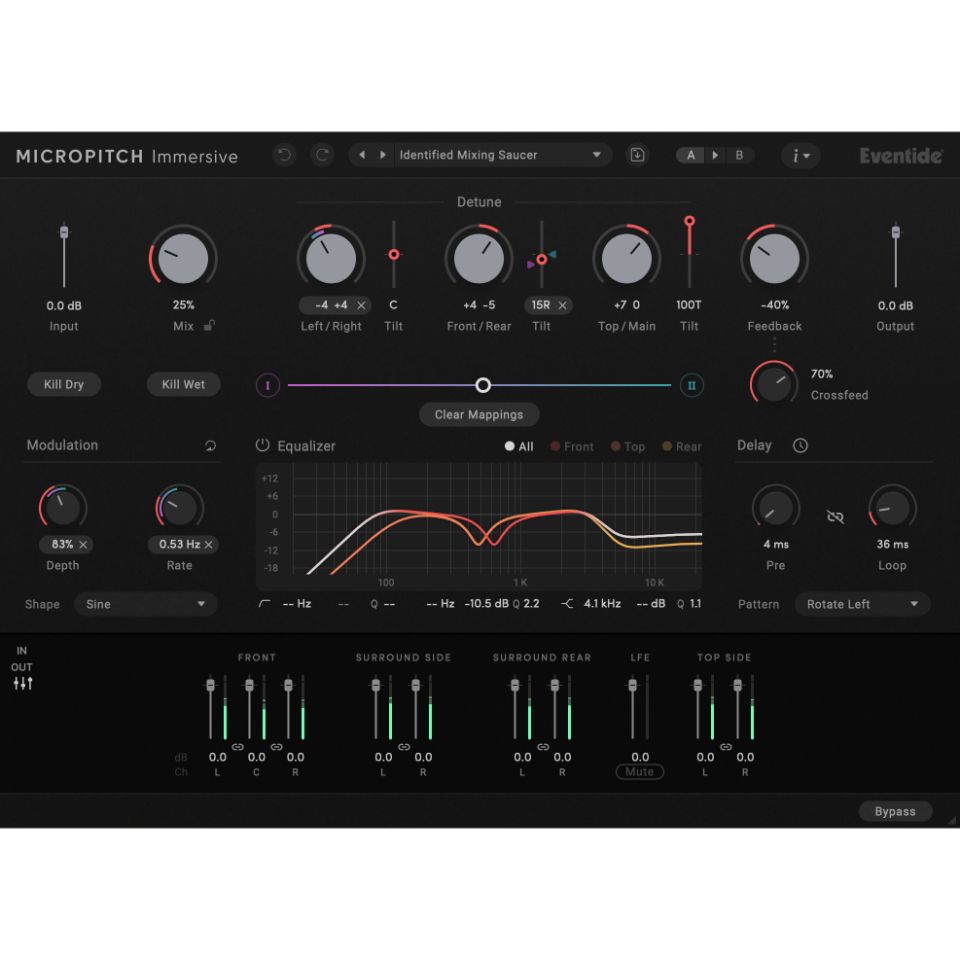Switch to preset slot B
Image resolution: width=960 pixels, height=960 pixels.
pyautogui.click(x=739, y=155)
